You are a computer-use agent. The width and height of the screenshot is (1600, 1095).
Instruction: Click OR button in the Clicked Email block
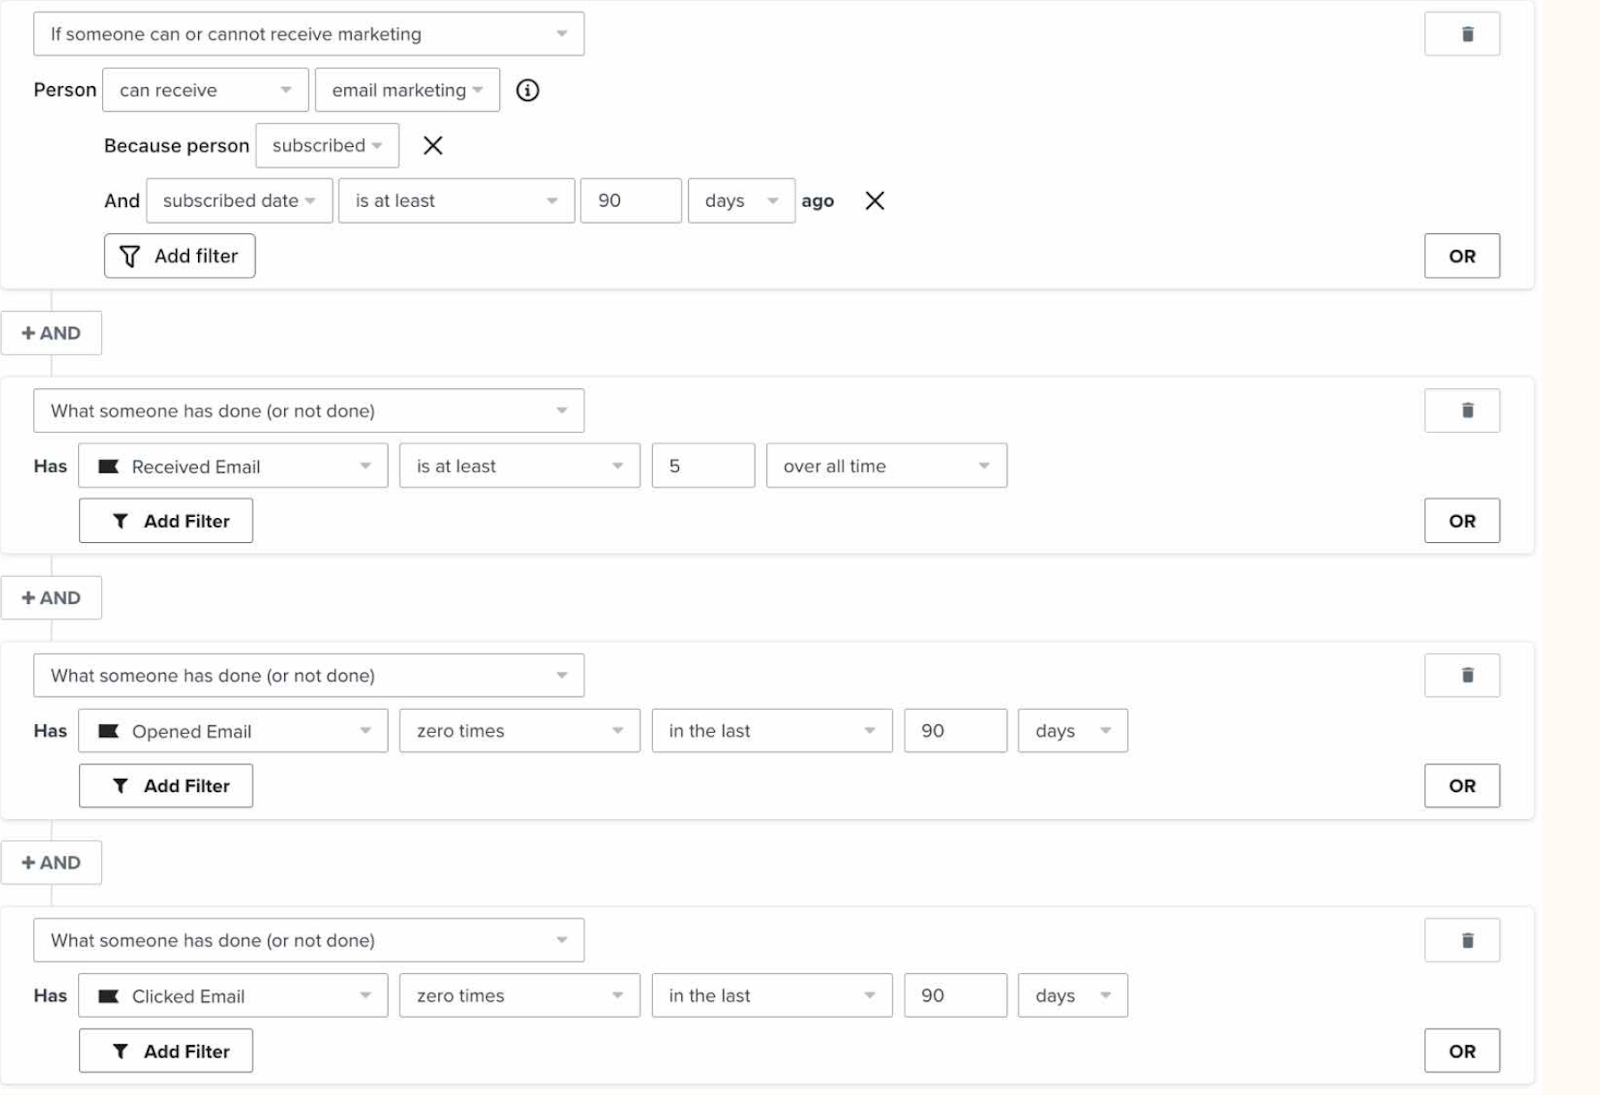1461,1051
